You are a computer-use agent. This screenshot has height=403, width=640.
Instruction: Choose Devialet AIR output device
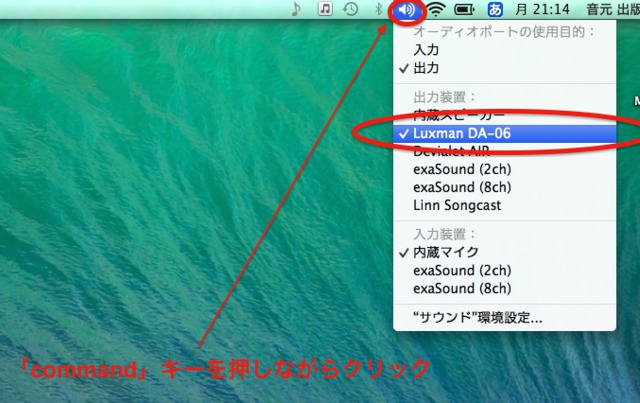tap(504, 151)
